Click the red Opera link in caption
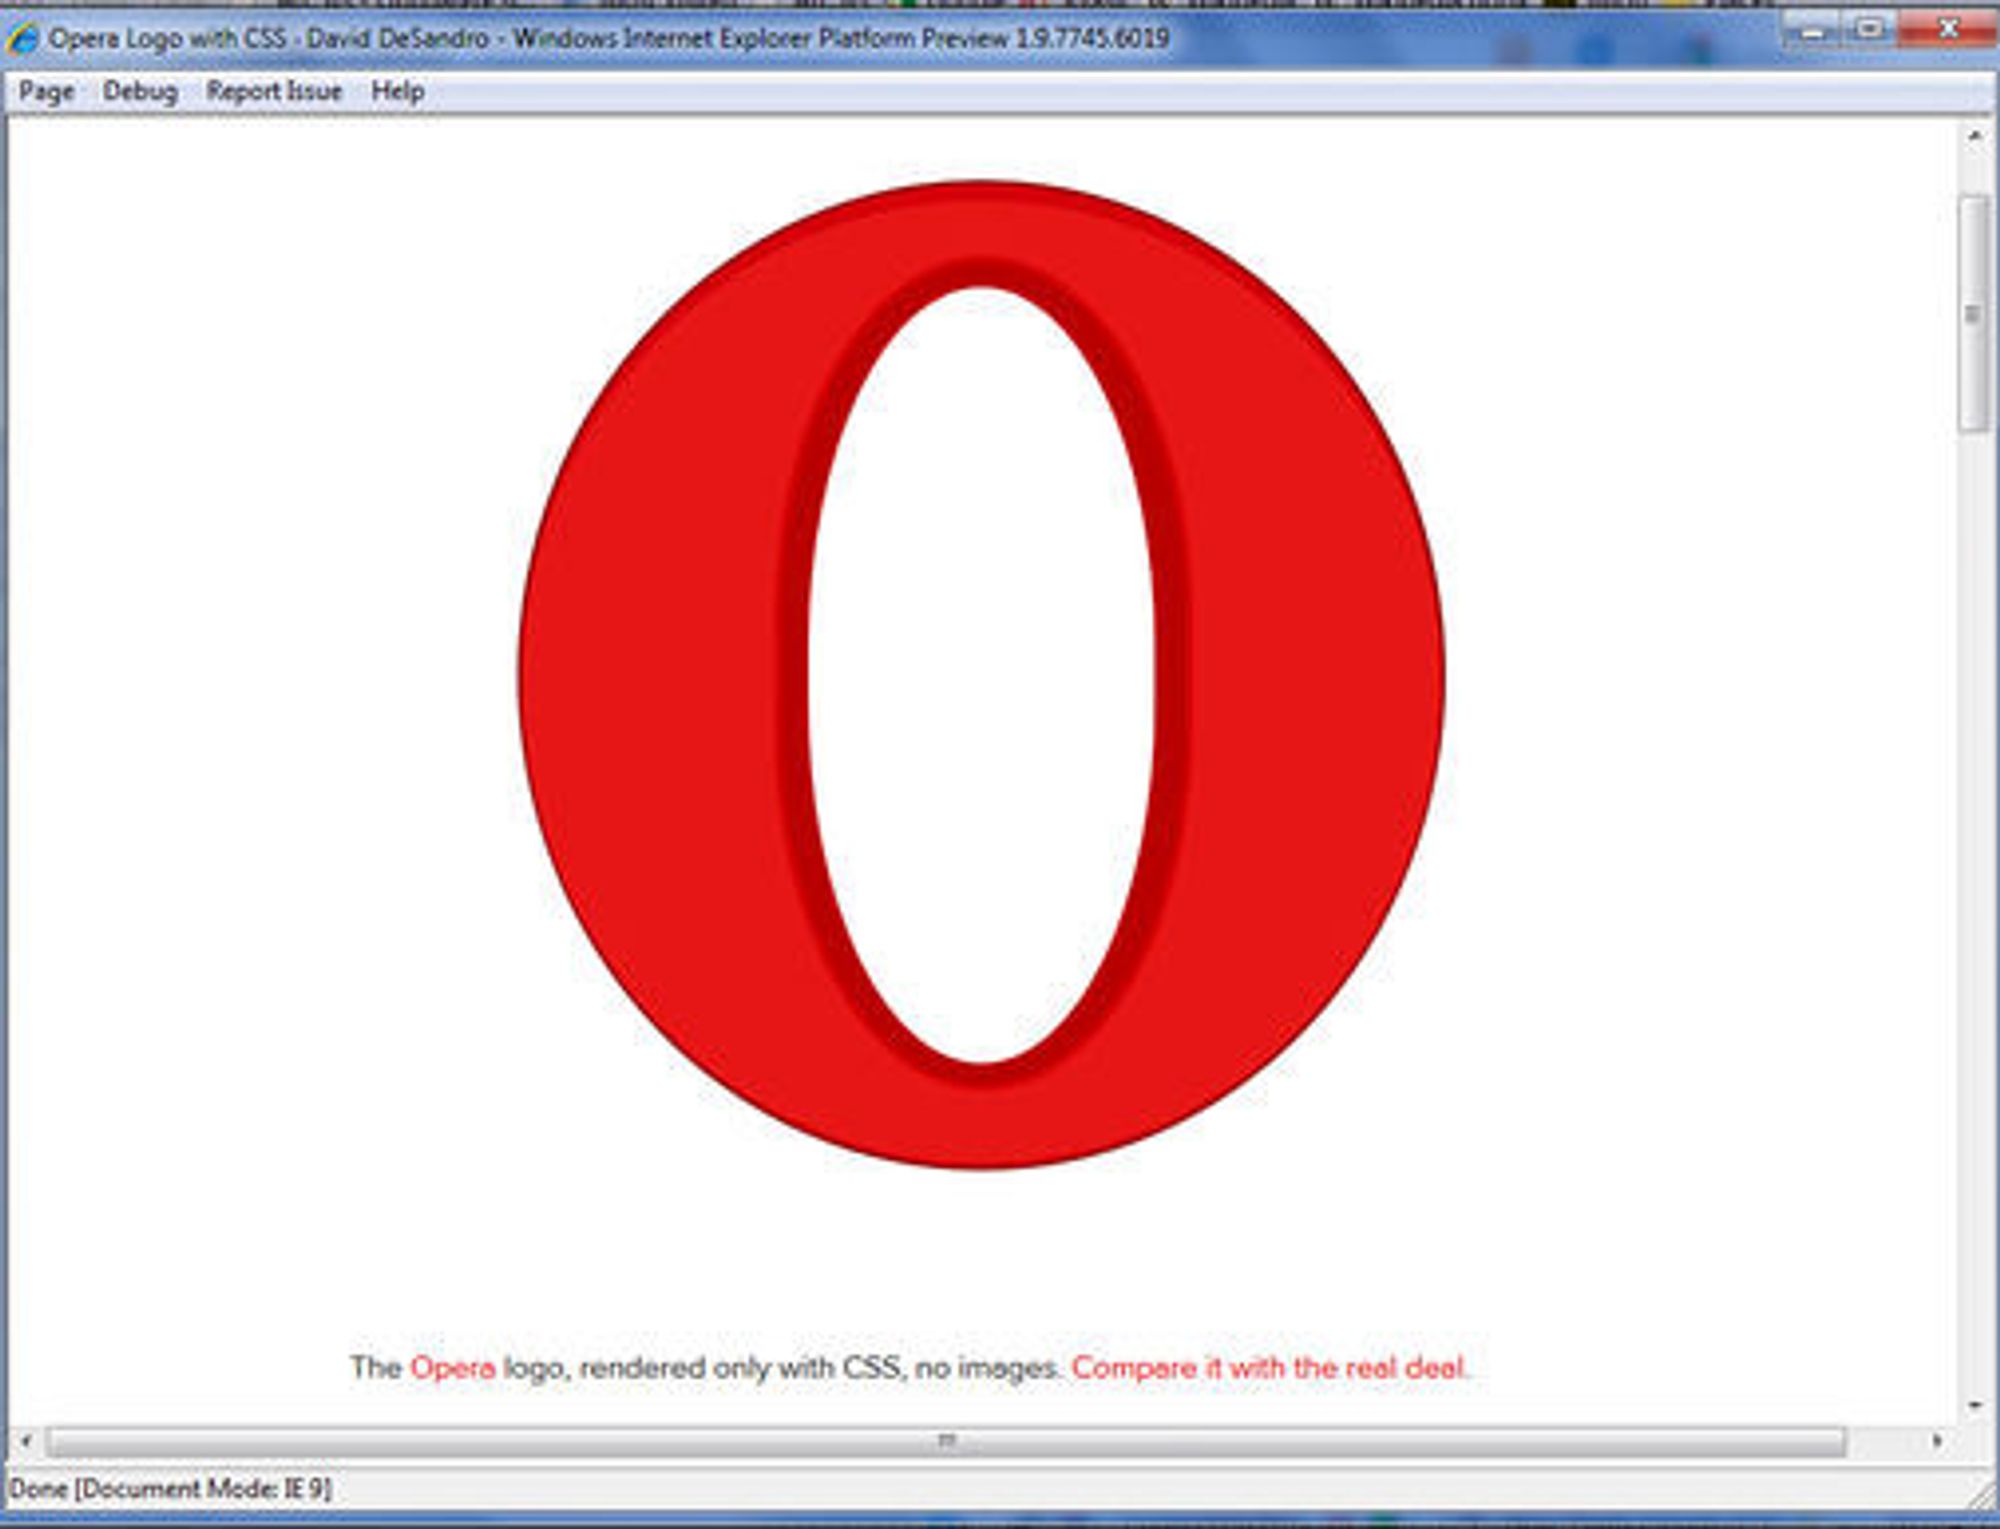This screenshot has width=2000, height=1529. tap(452, 1367)
